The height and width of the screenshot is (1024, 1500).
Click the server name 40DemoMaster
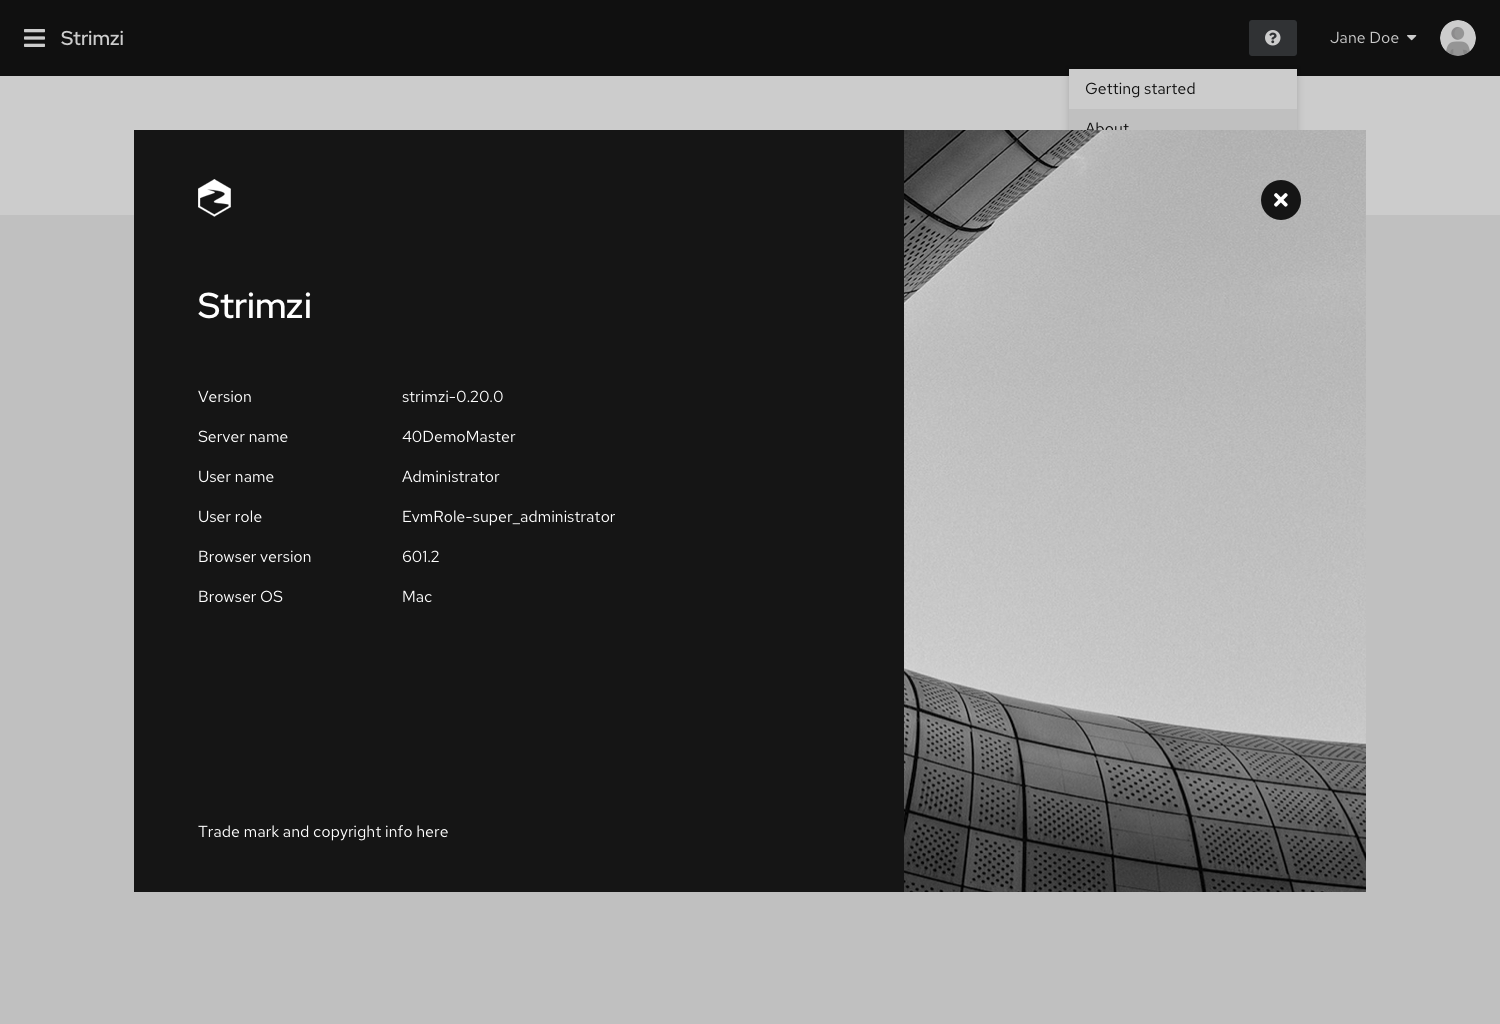(458, 437)
